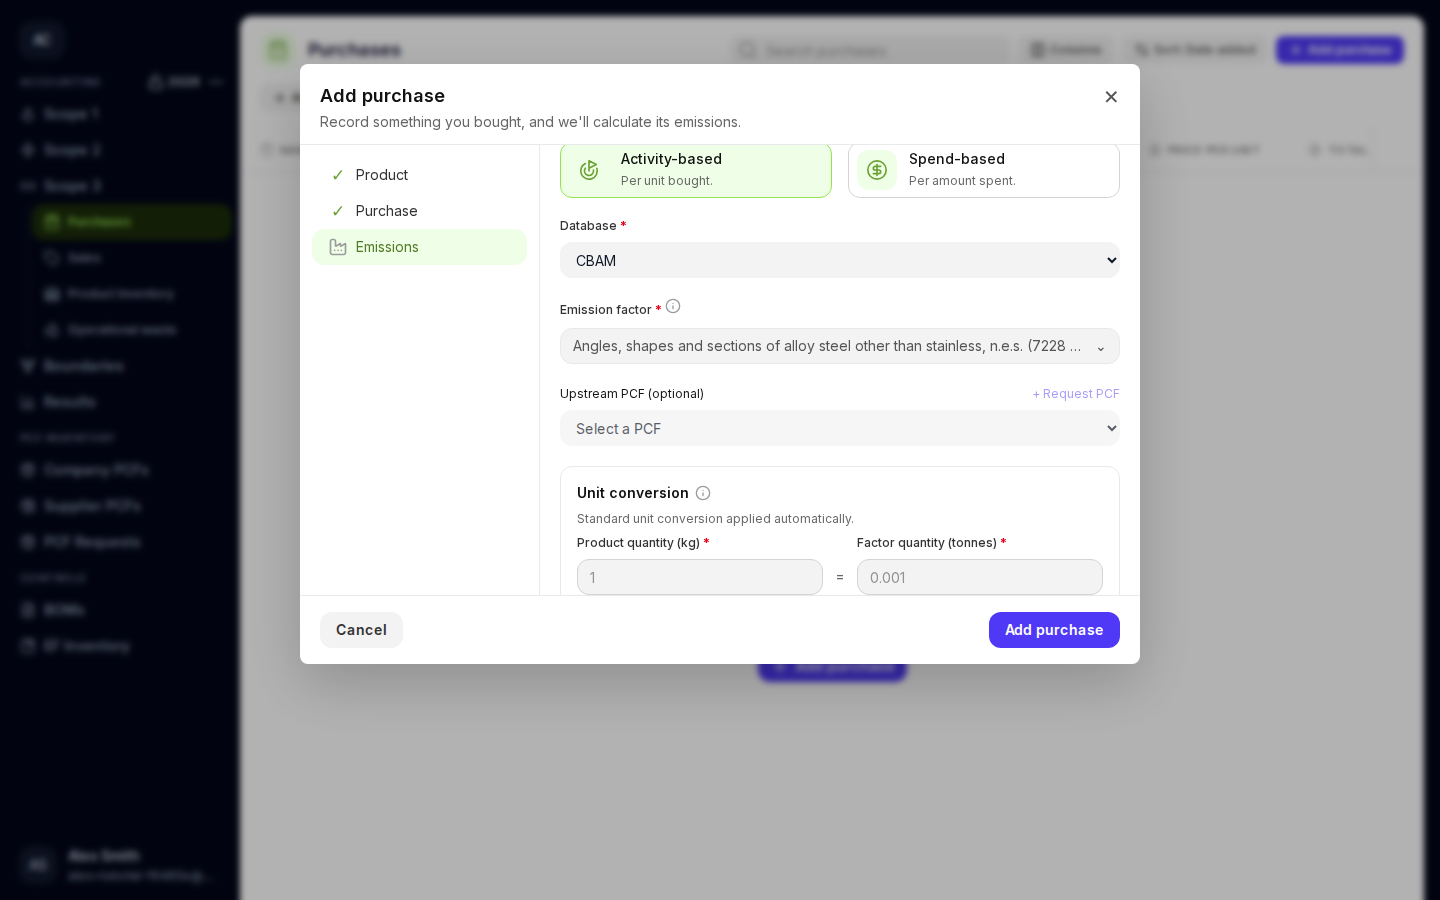
Task: Click the 'Upstream PCF (optional)' label
Action: click(x=632, y=394)
